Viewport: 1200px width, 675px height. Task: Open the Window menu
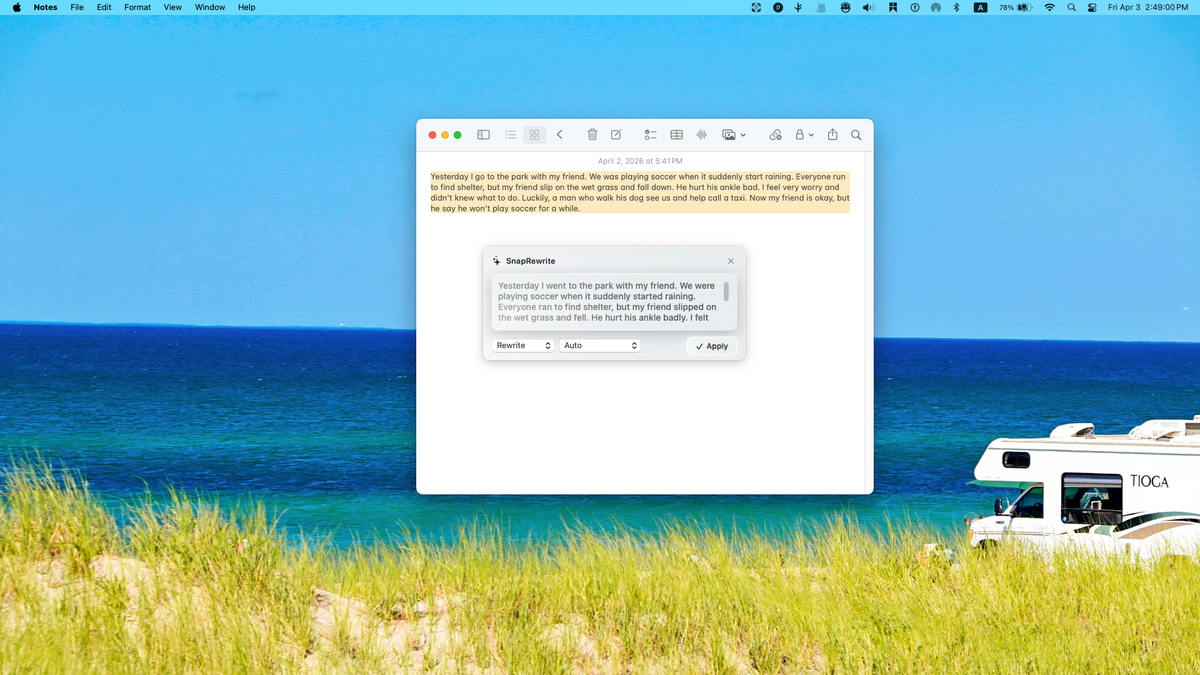coord(209,7)
